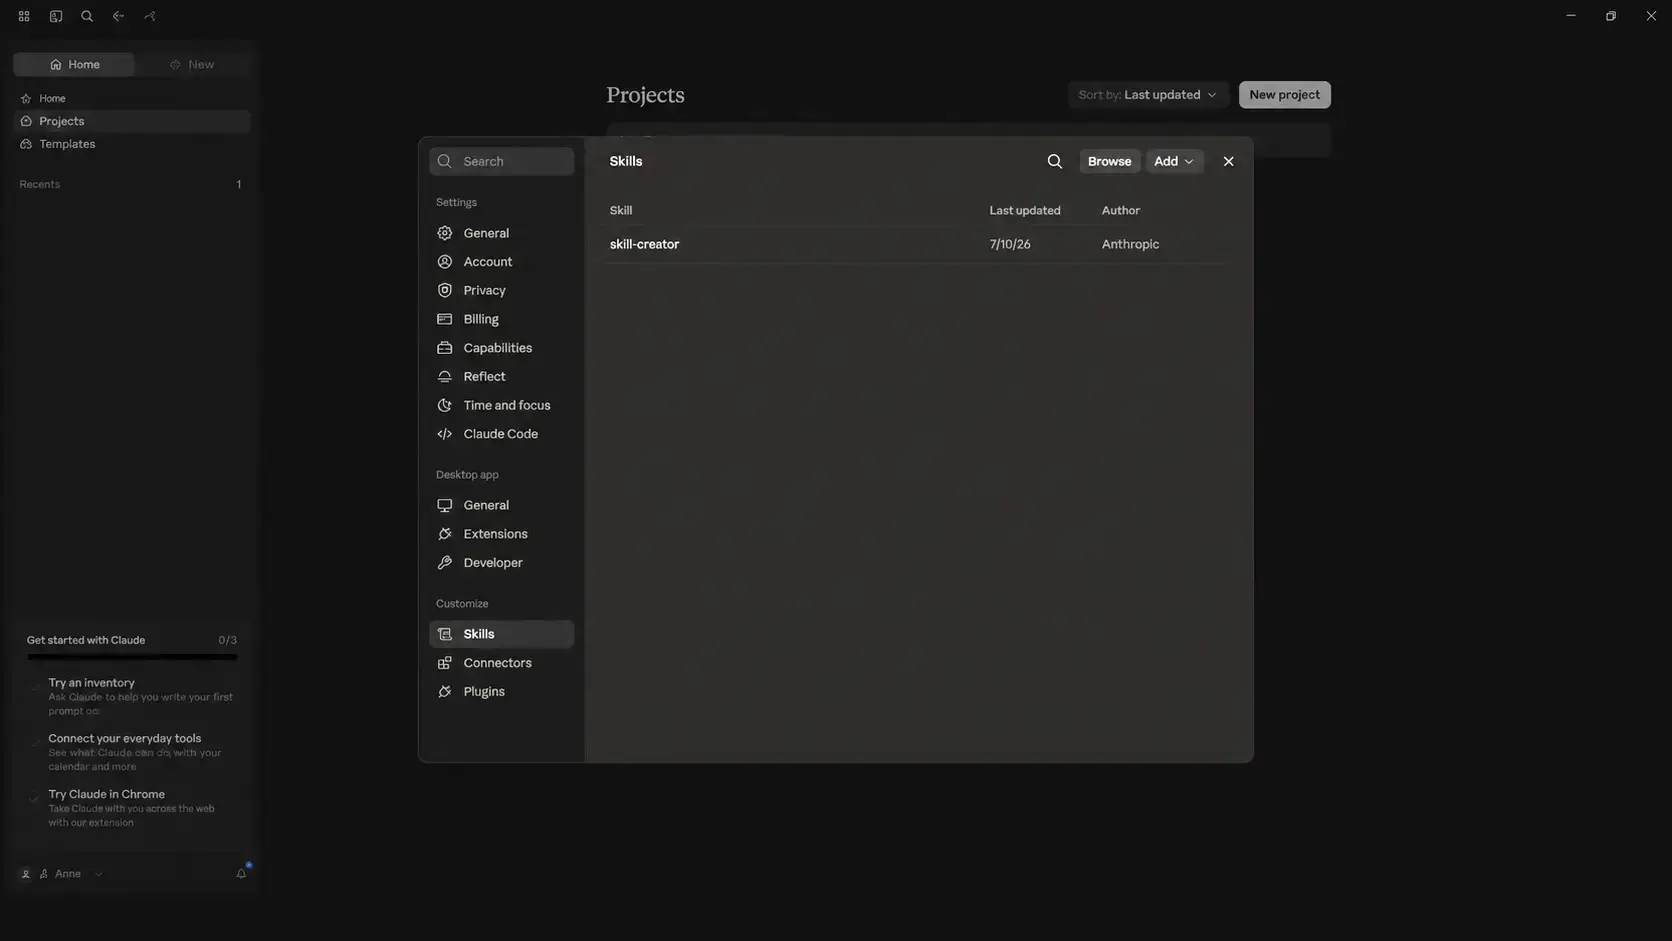Open Templates in the left sidebar
The width and height of the screenshot is (1672, 941).
click(131, 144)
